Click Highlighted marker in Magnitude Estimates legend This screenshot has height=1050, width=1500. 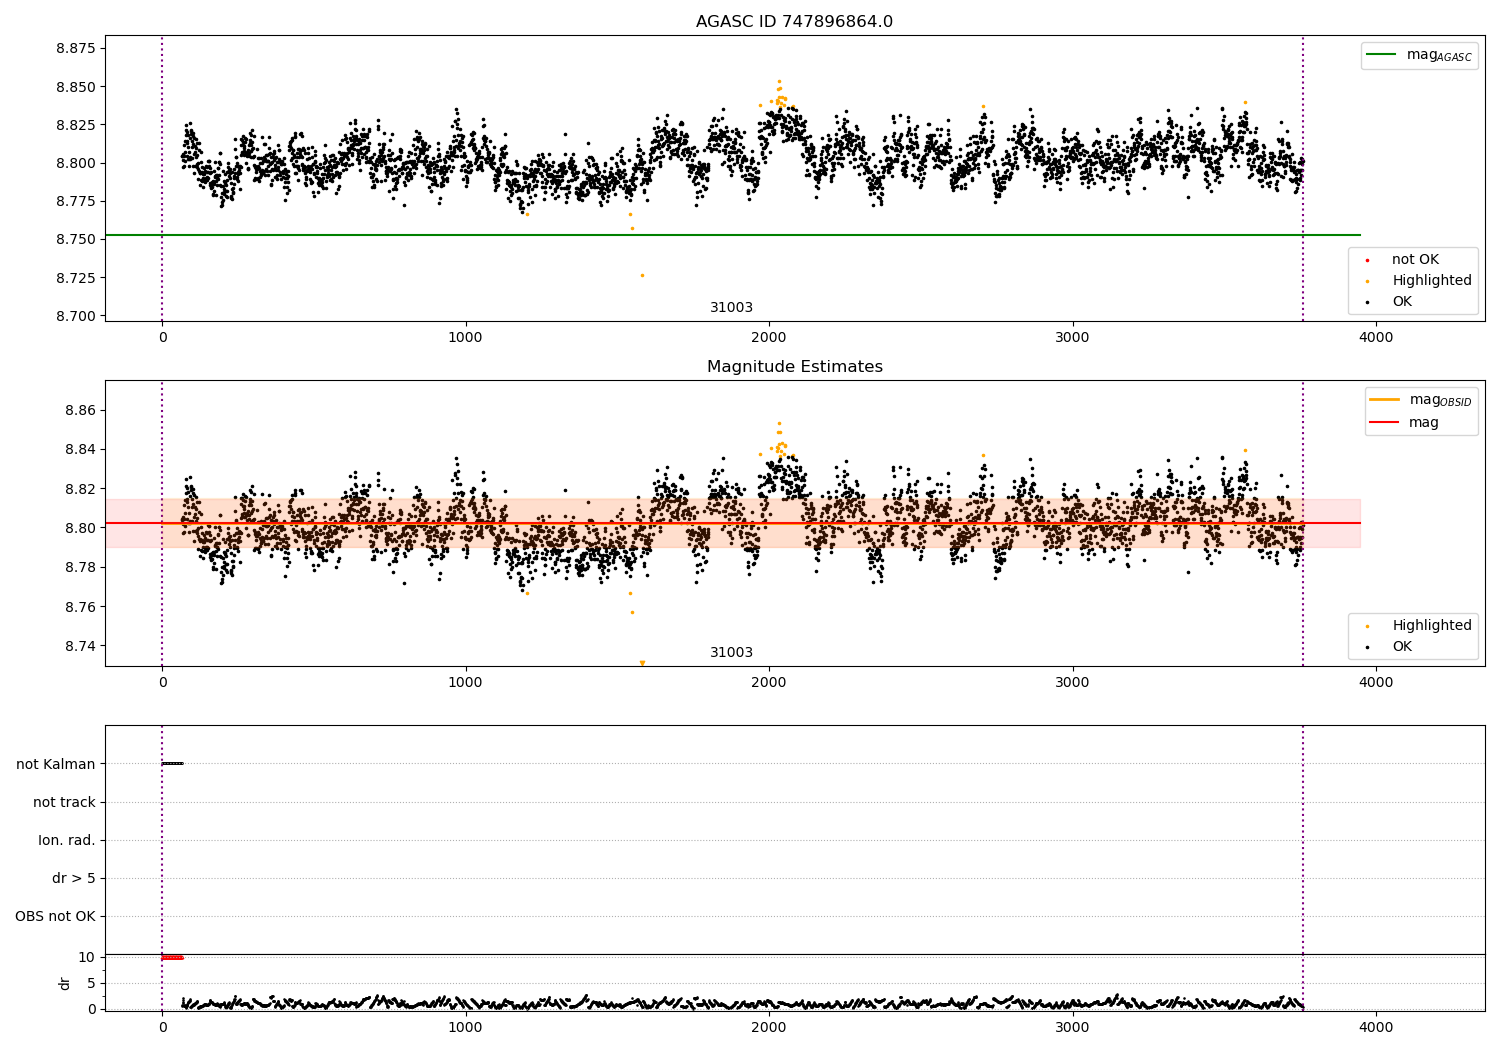coord(1367,626)
